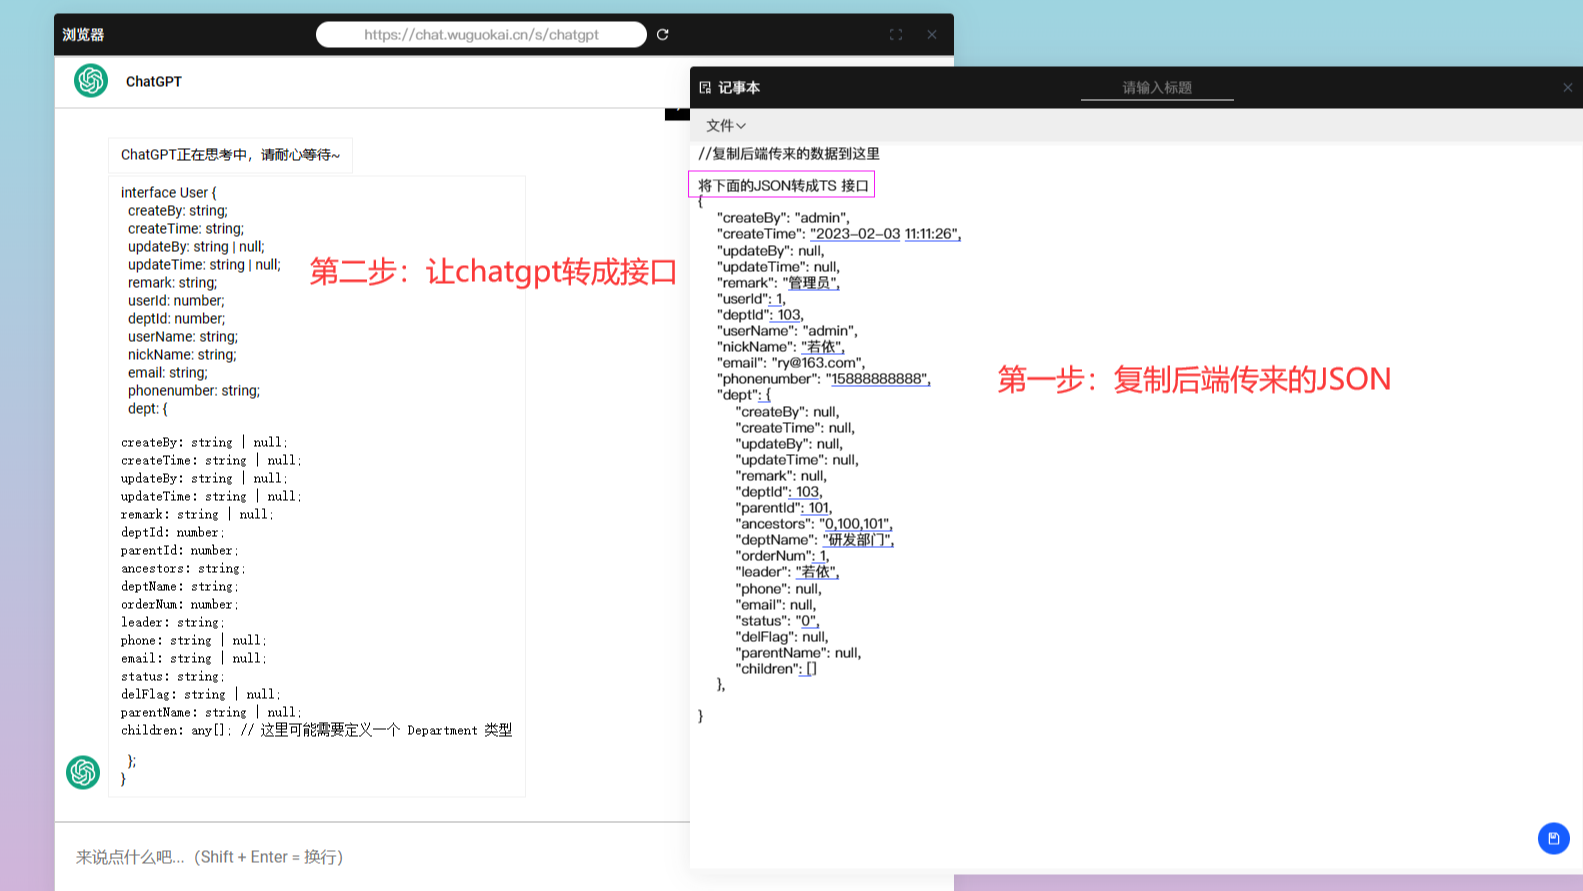Click '"ancestors": "0,100,101"' in notepad
Image resolution: width=1583 pixels, height=891 pixels.
click(814, 523)
